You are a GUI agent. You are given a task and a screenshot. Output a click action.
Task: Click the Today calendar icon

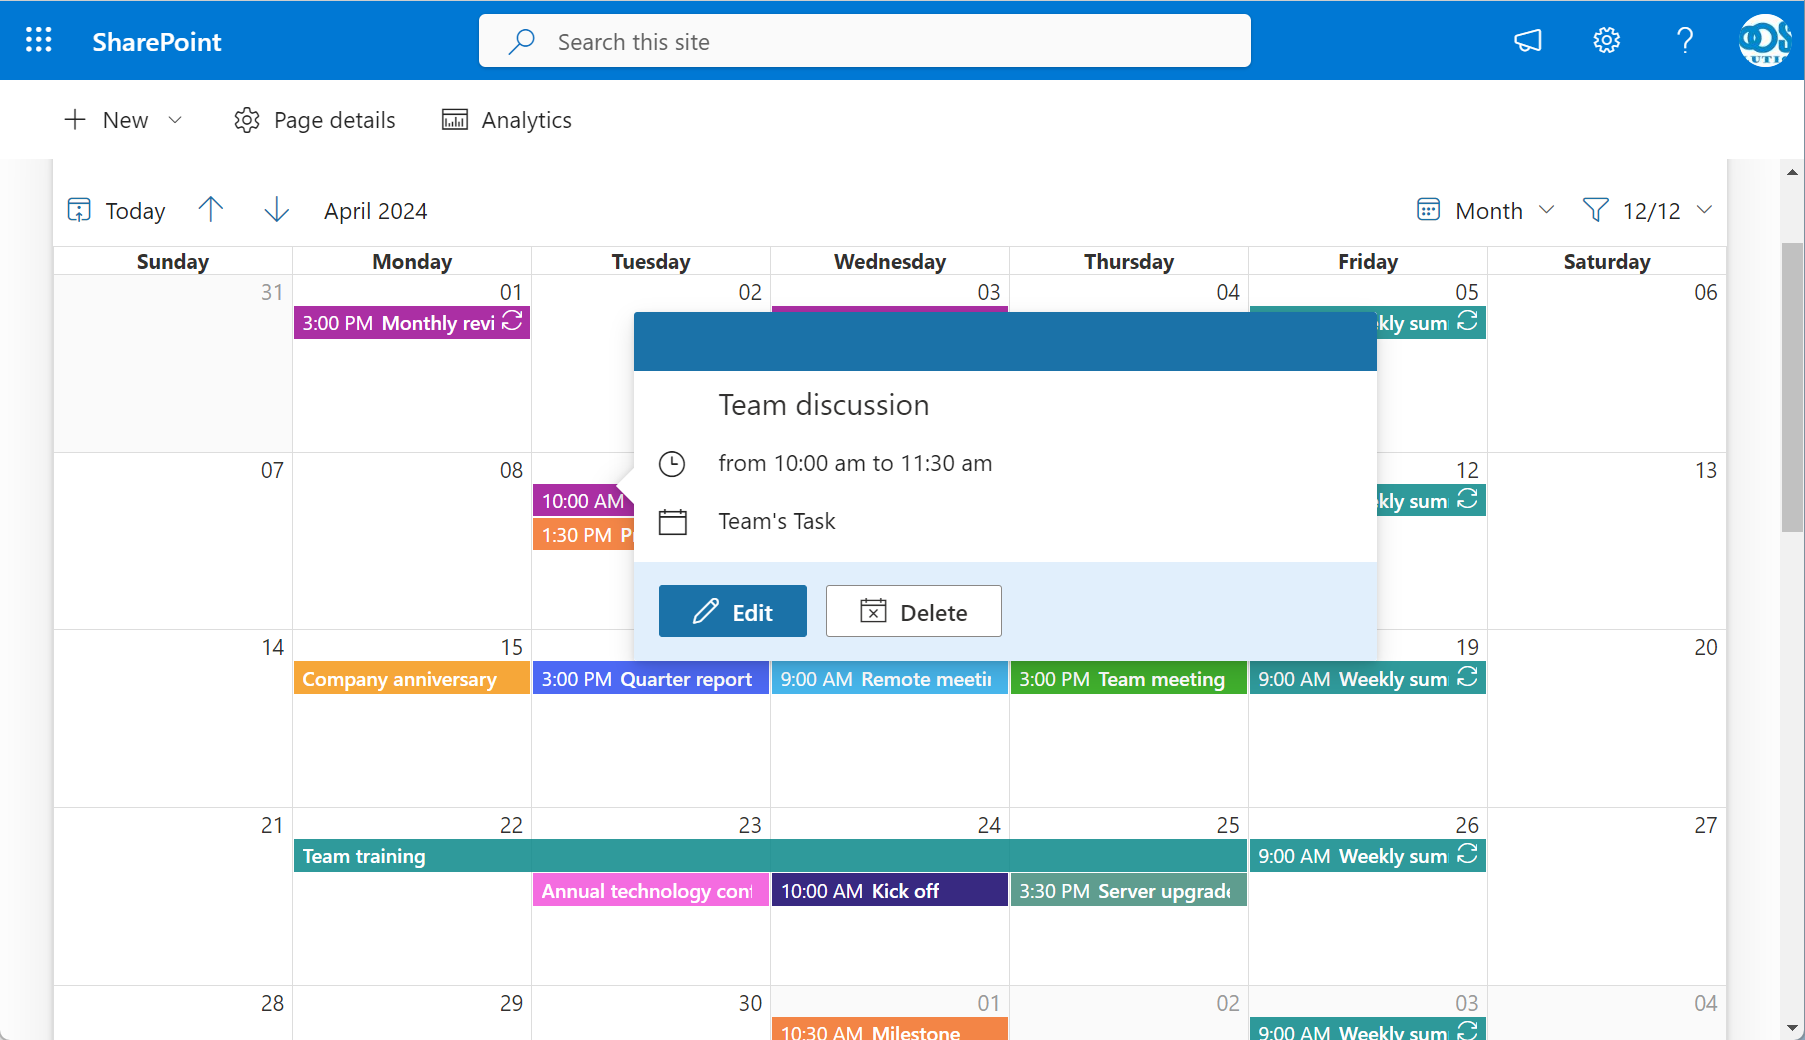79,209
